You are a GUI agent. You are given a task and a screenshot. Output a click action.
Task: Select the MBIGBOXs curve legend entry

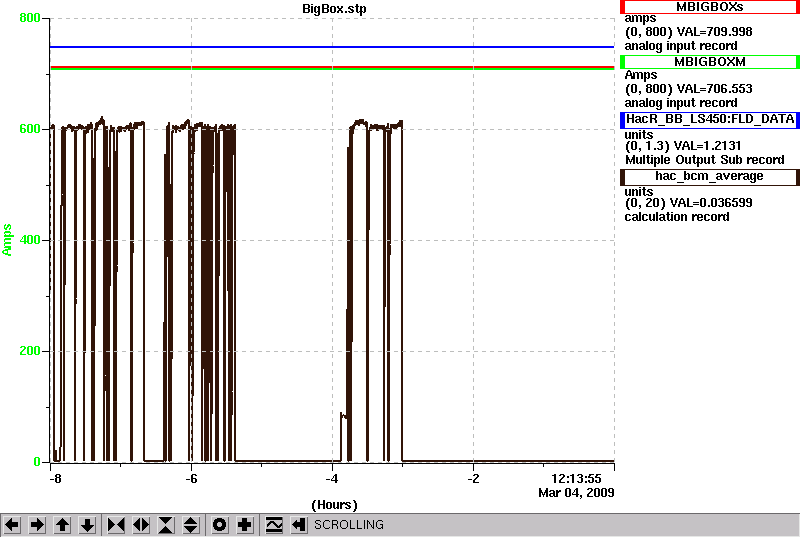tap(710, 7)
